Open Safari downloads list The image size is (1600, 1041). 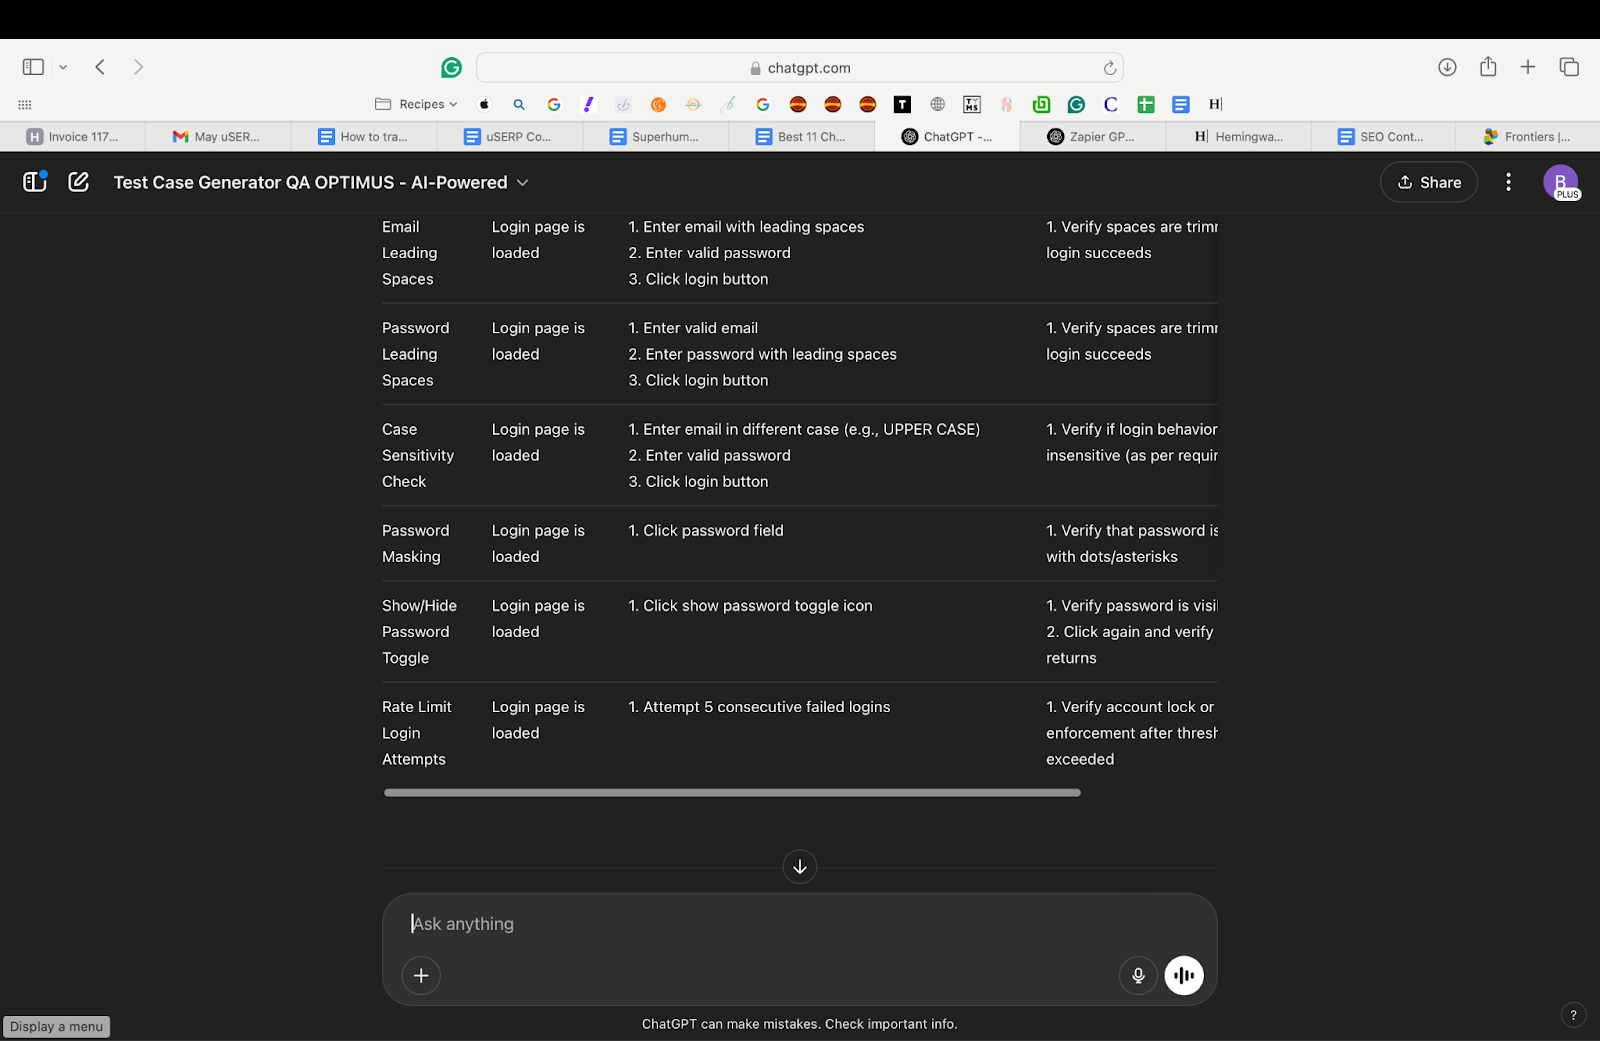click(1447, 67)
